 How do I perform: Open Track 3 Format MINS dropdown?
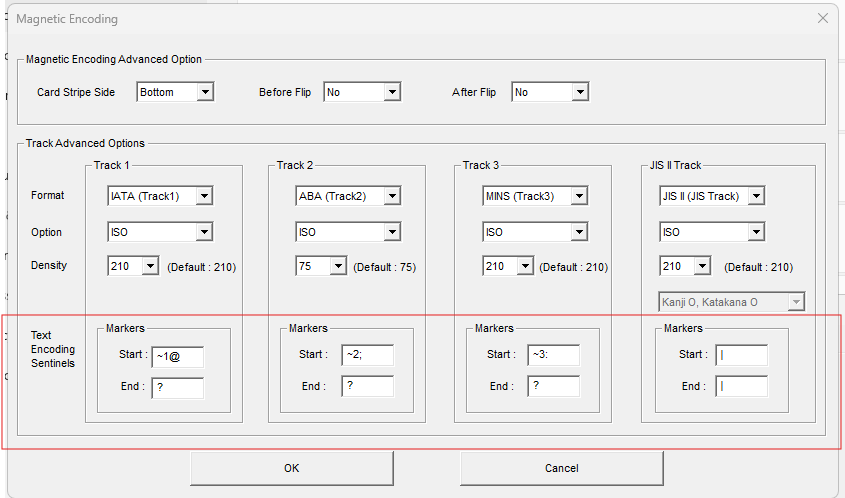pyautogui.click(x=535, y=196)
